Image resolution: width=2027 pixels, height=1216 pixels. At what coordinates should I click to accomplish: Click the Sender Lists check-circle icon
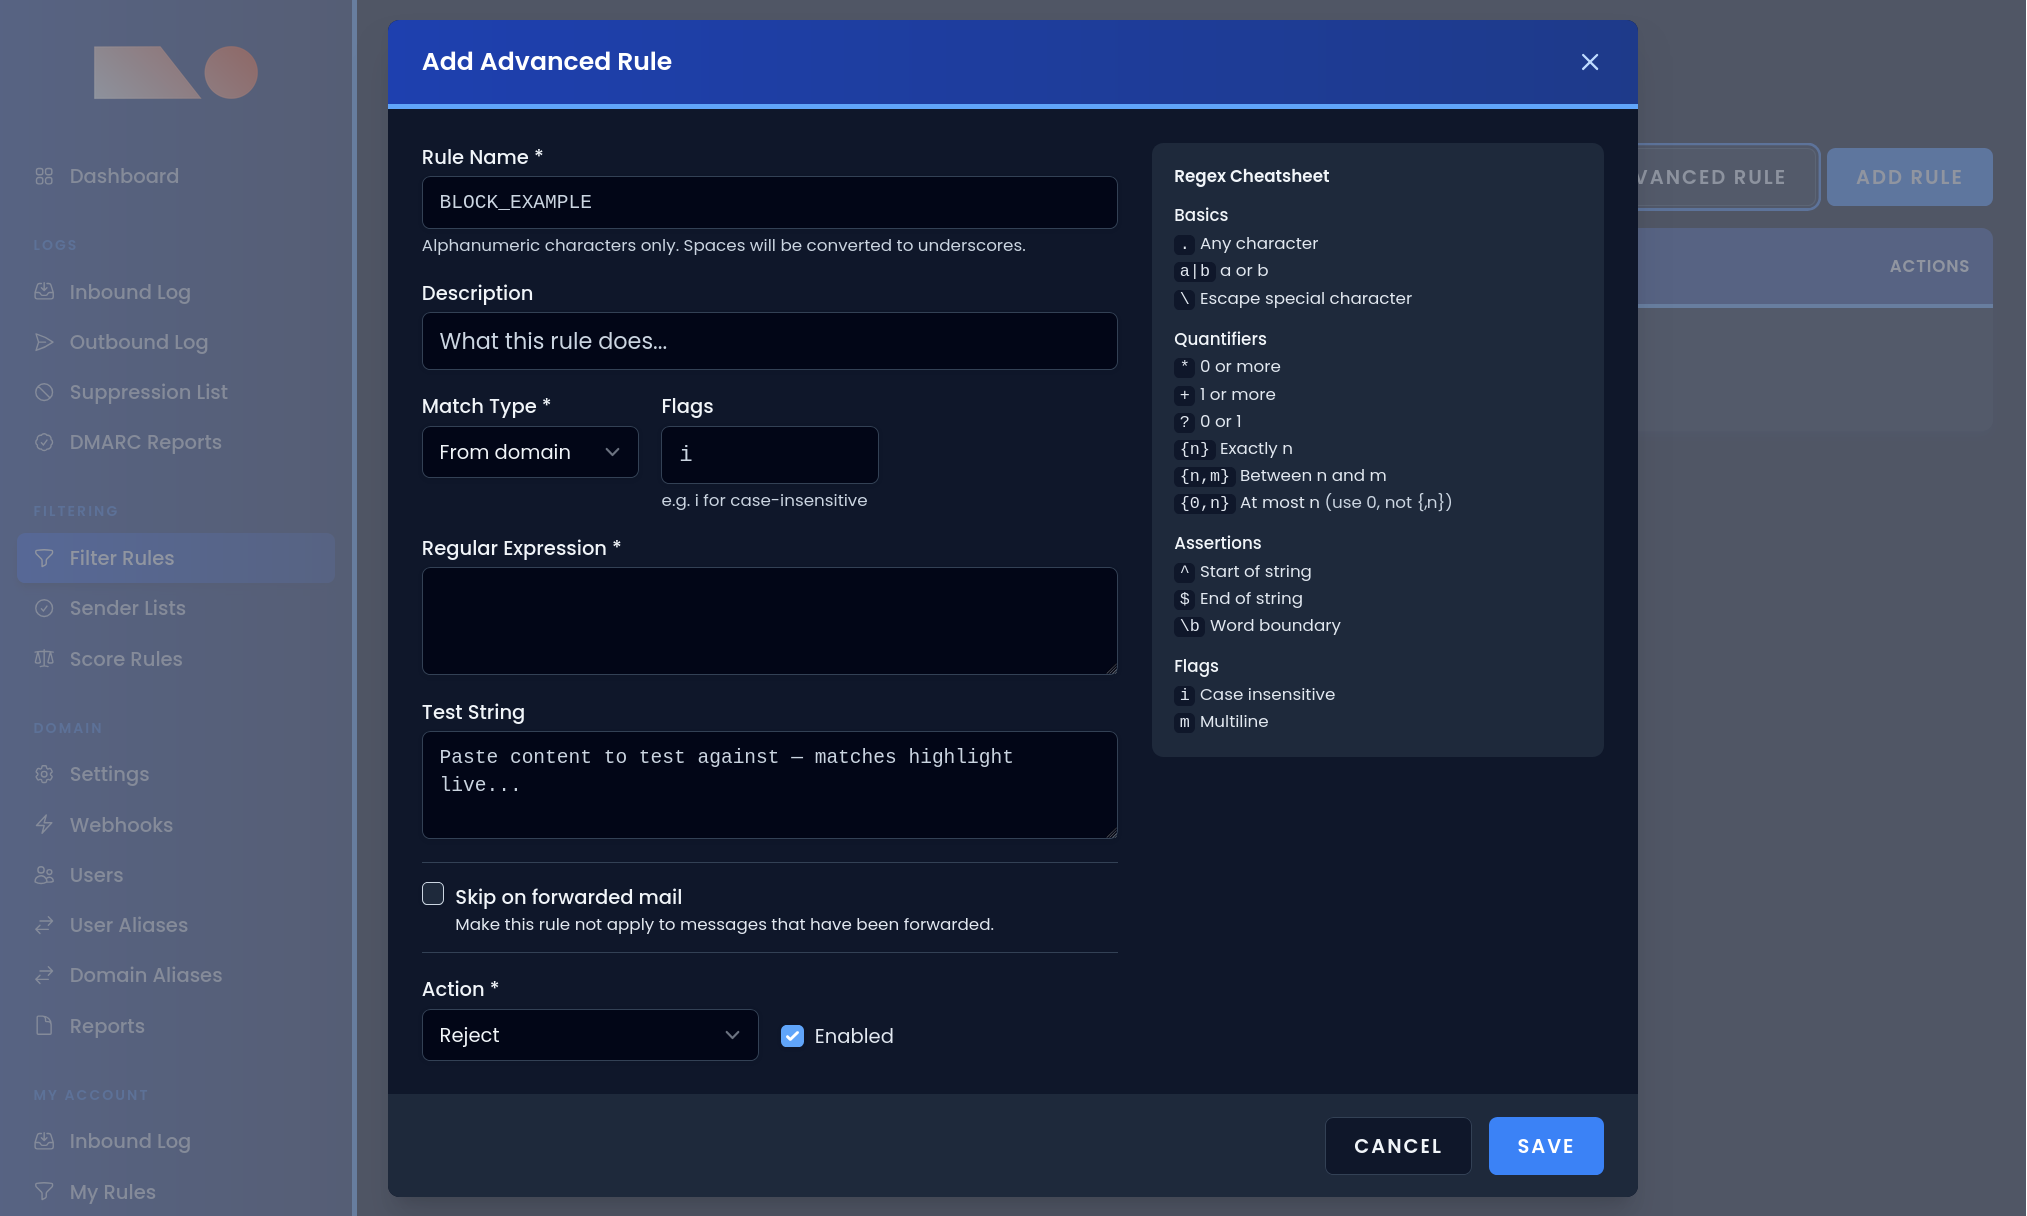pyautogui.click(x=44, y=608)
